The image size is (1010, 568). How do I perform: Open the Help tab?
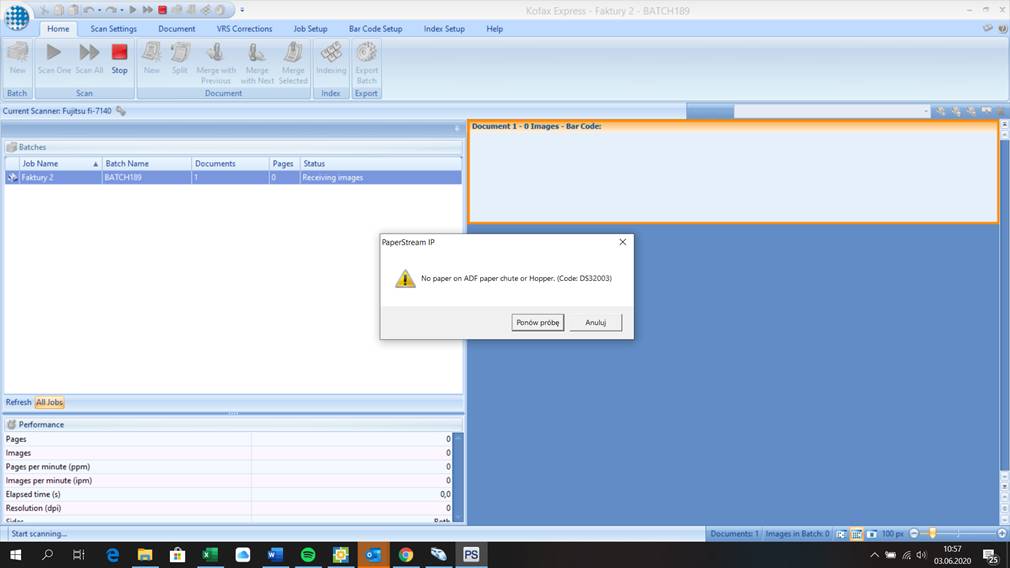tap(495, 29)
